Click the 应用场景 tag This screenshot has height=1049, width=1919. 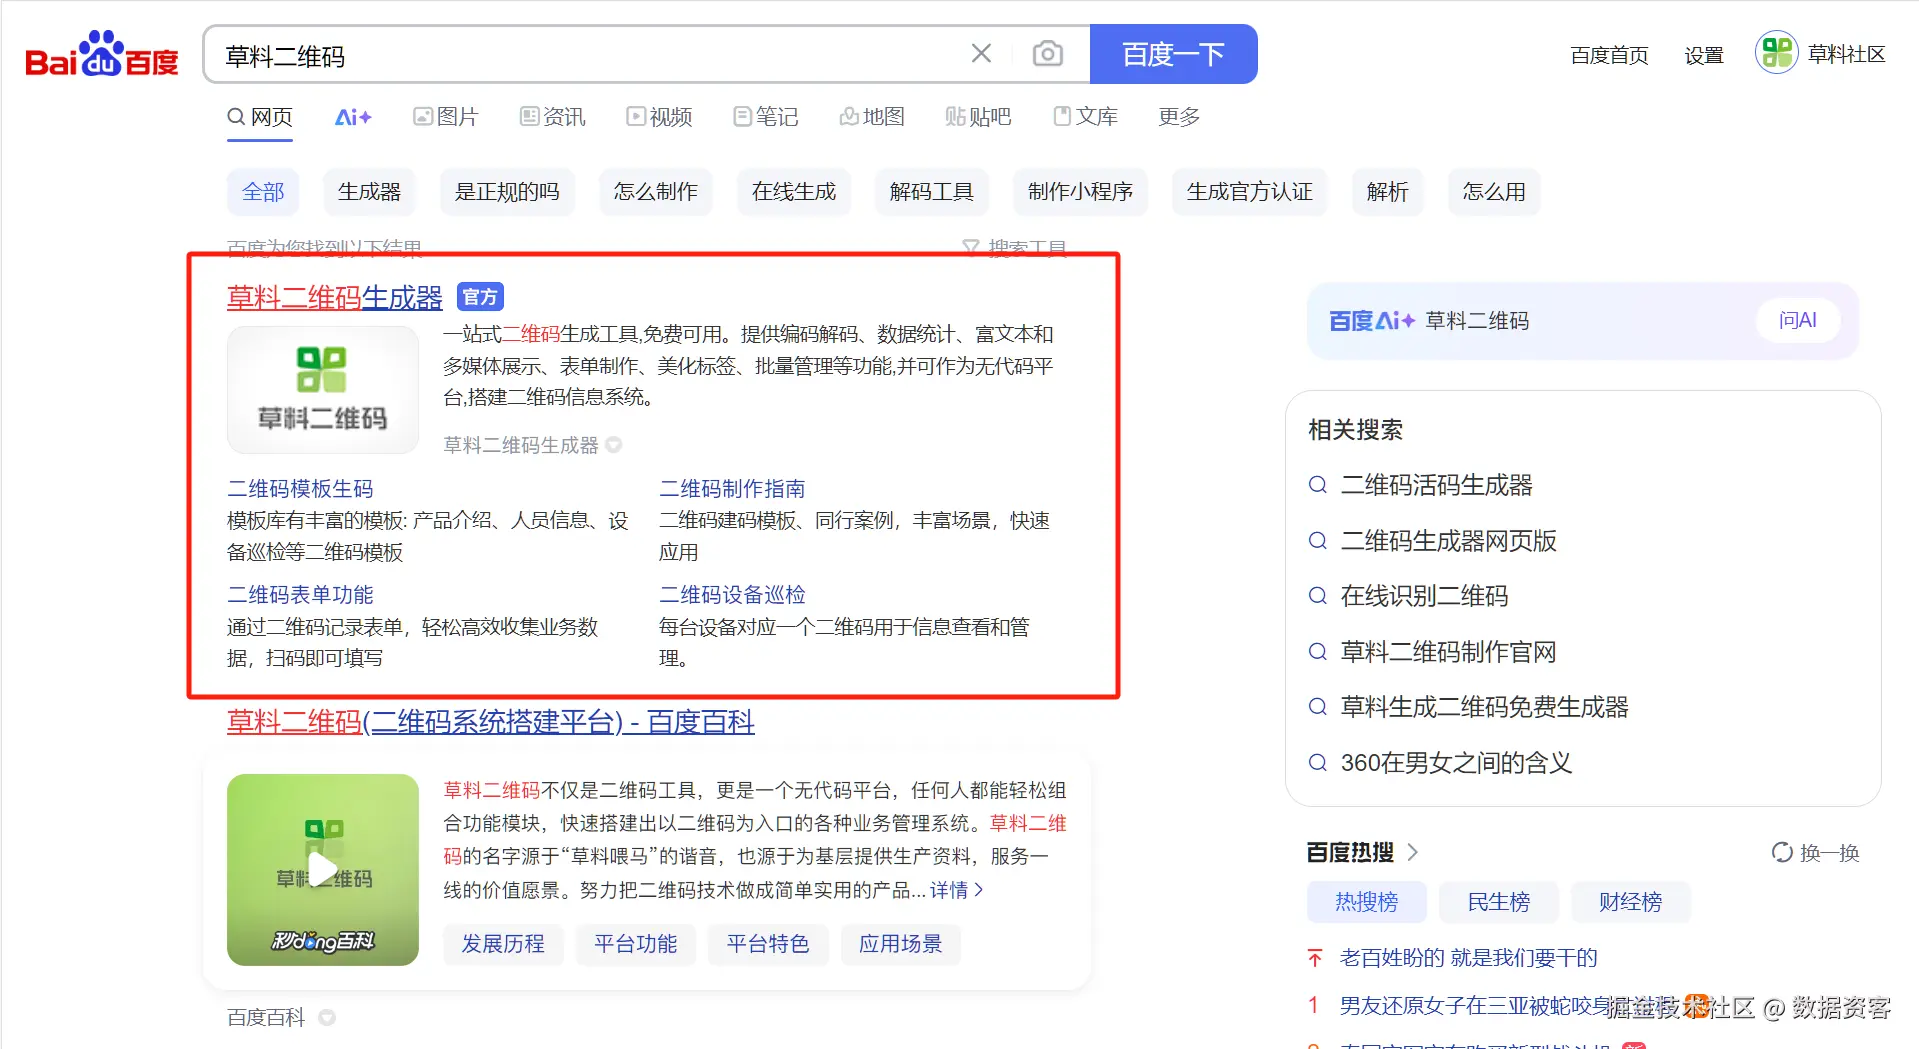(900, 944)
